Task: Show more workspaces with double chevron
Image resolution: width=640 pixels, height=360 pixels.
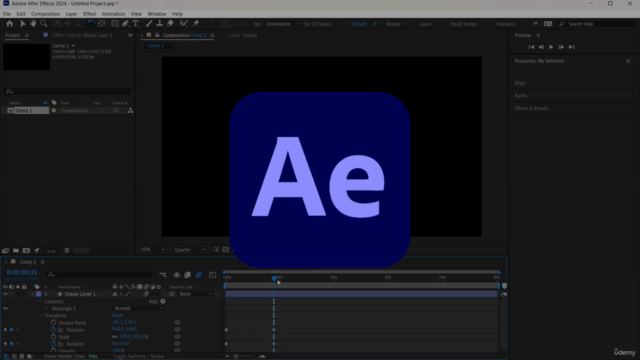Action: 535,24
